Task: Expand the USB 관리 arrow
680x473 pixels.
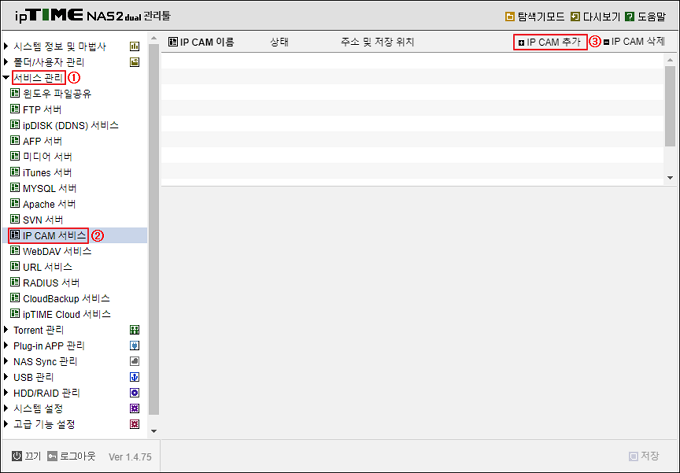Action: (6, 377)
